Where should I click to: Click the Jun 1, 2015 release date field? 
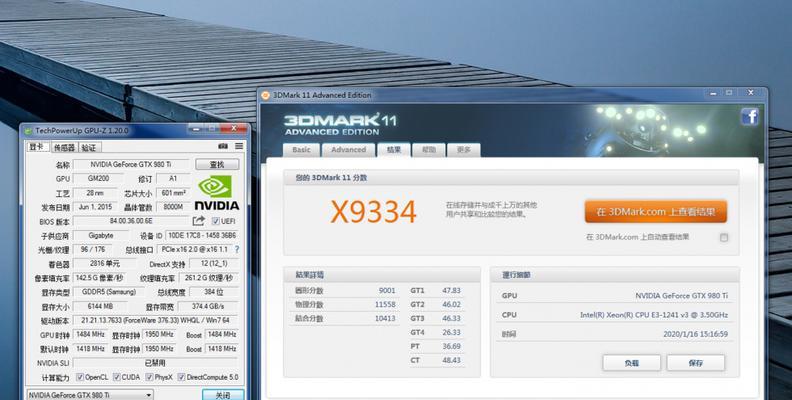pyautogui.click(x=94, y=207)
